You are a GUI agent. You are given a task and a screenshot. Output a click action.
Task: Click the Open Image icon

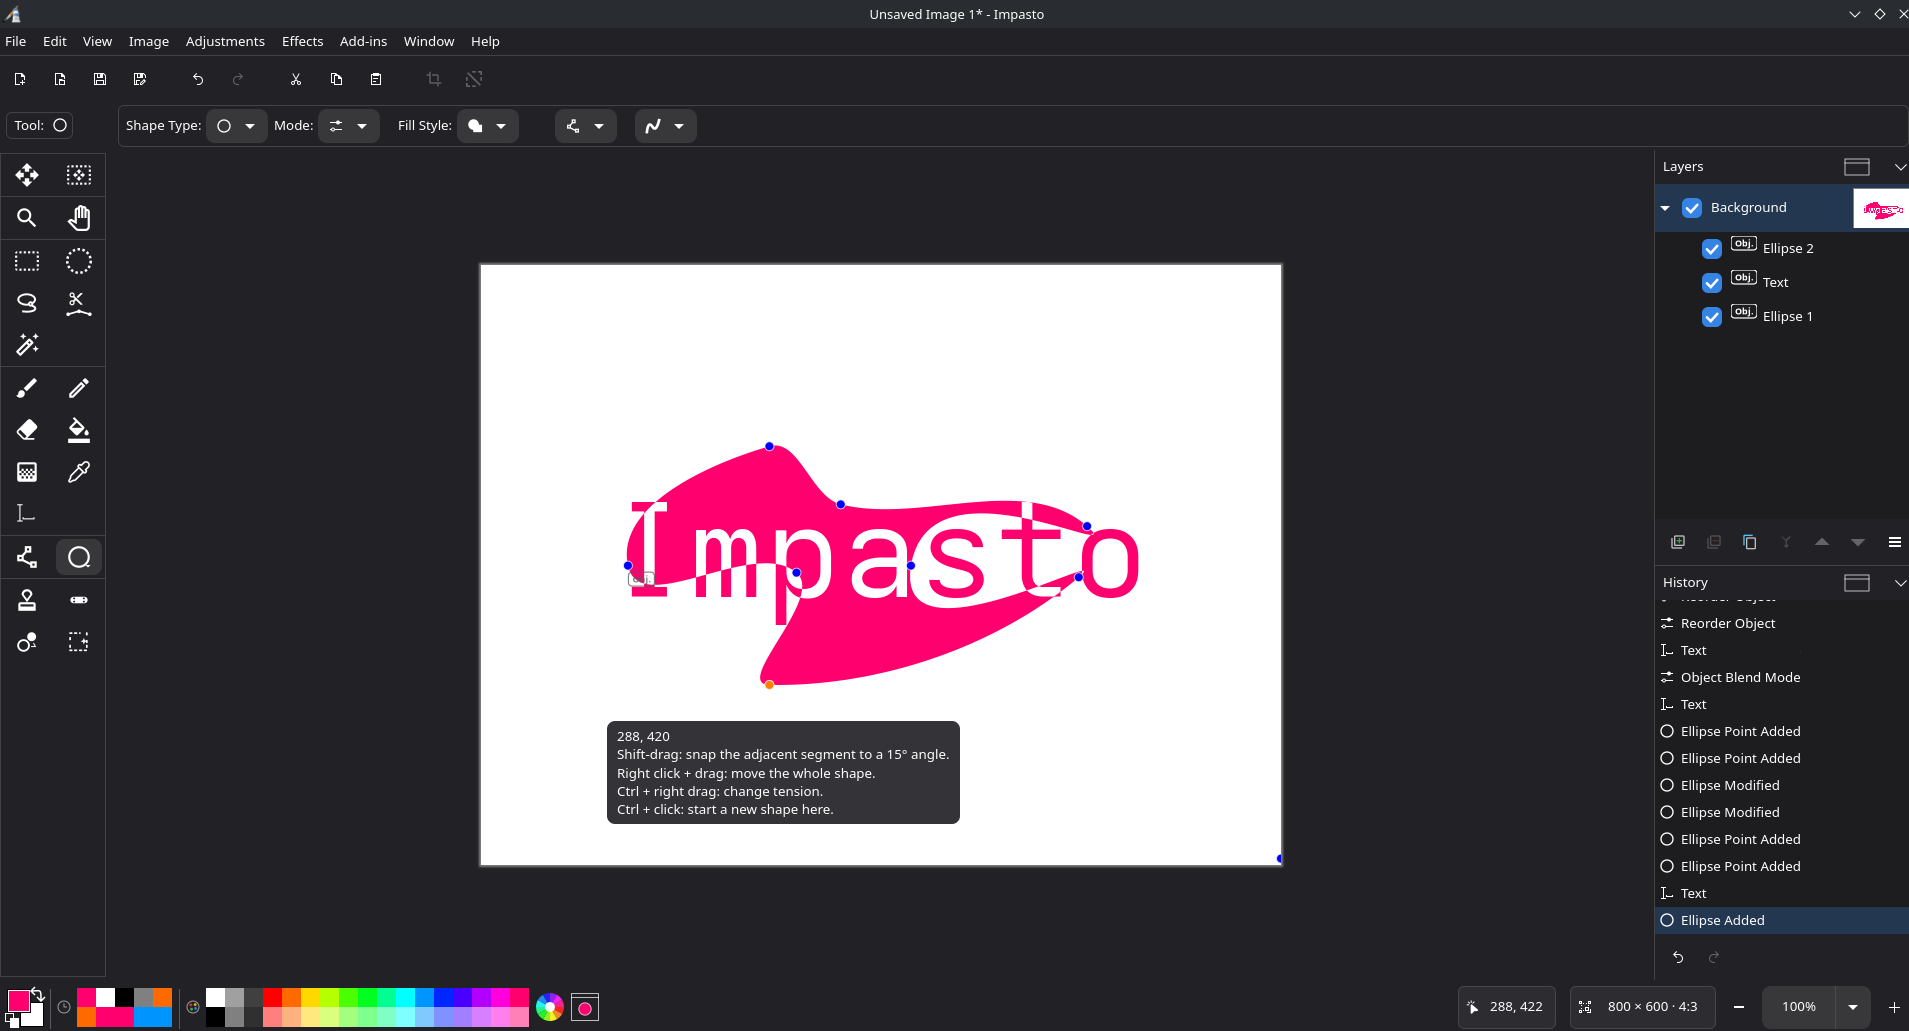click(x=60, y=79)
